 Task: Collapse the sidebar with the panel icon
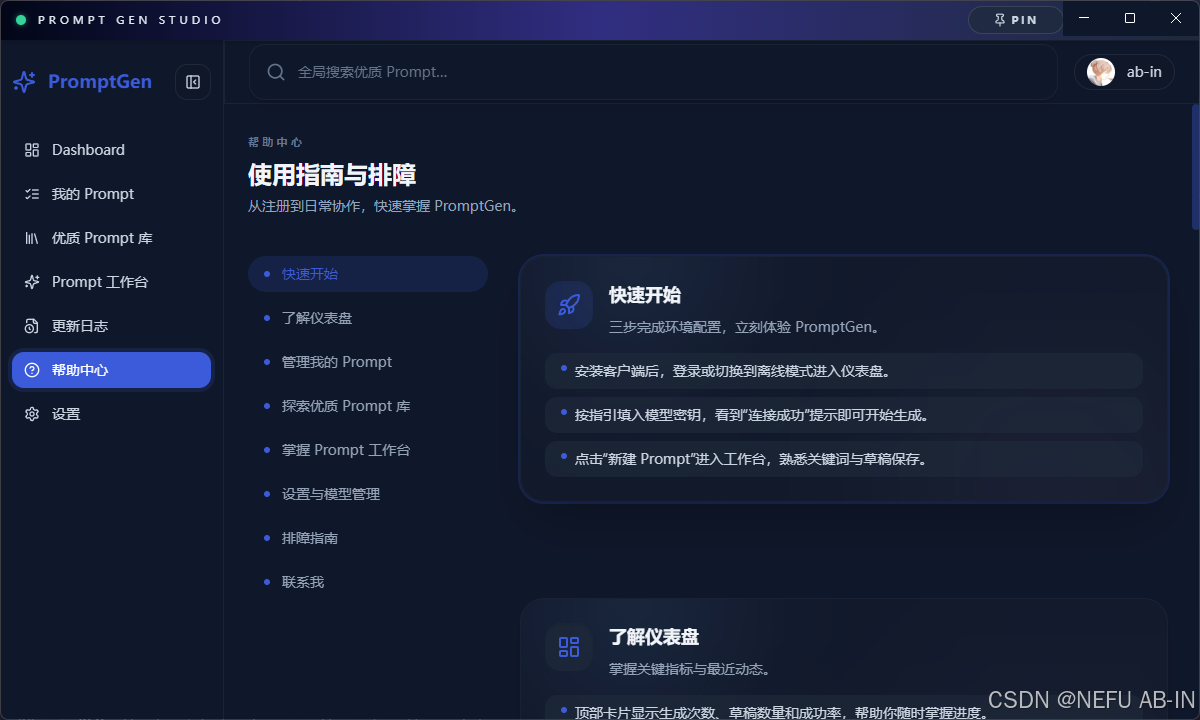pyautogui.click(x=193, y=82)
